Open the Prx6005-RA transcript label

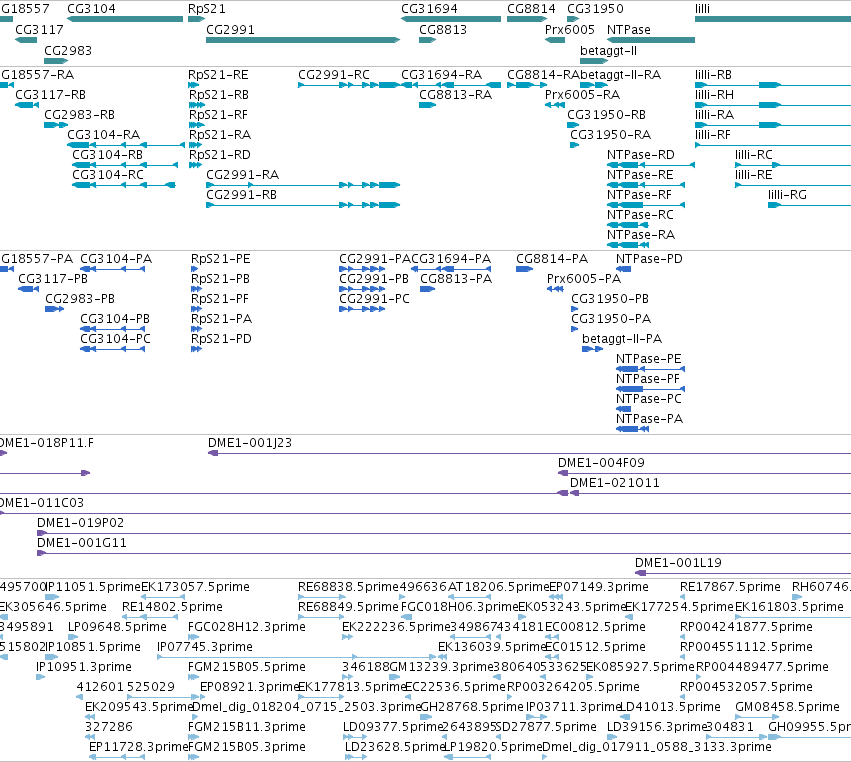582,95
